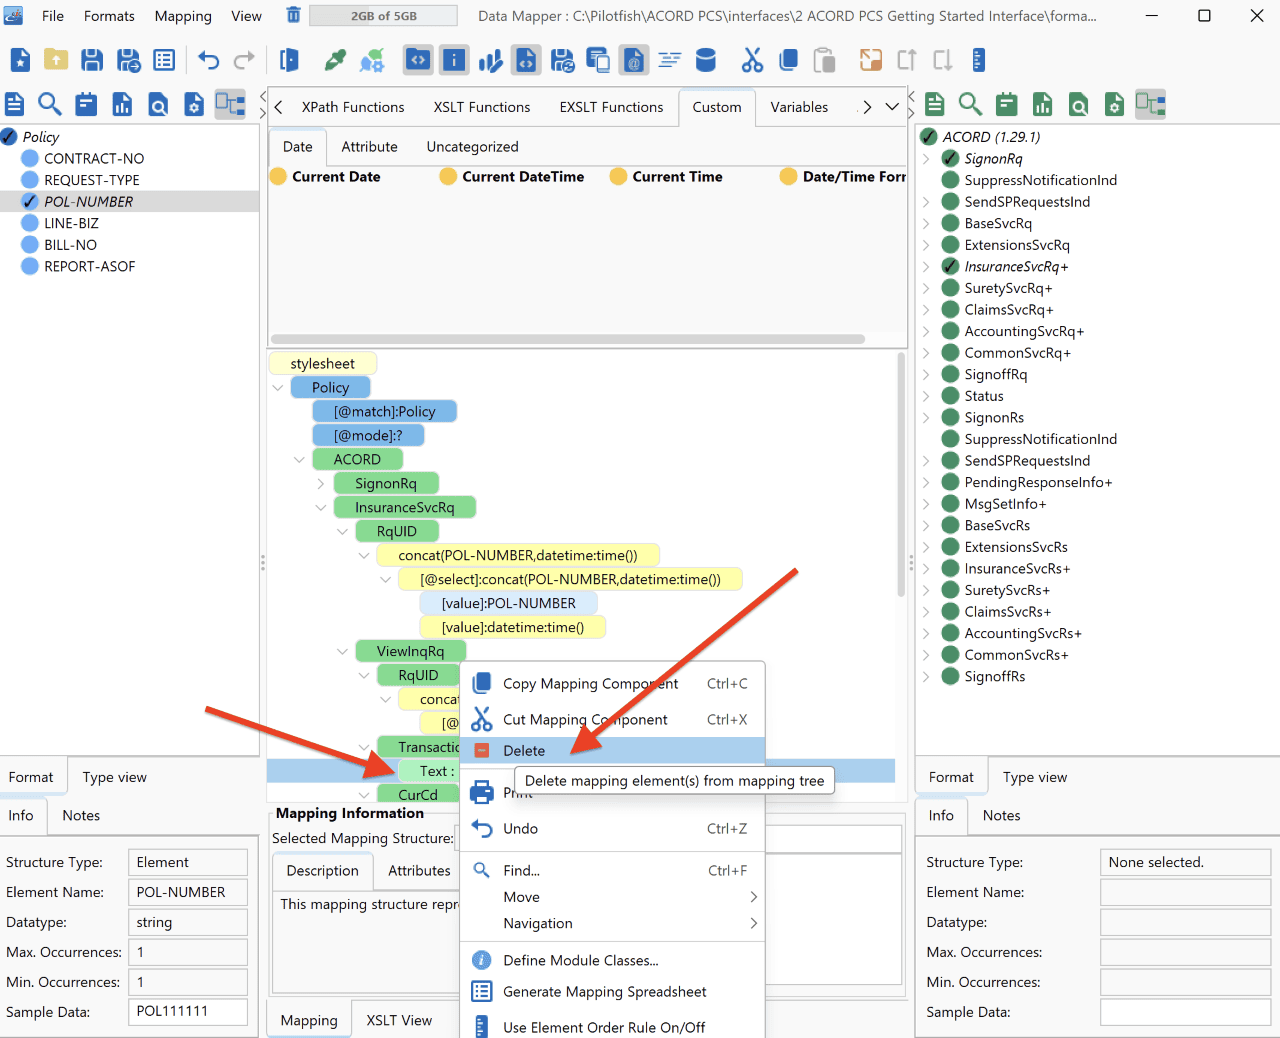Collapse the ACORD node in mapping tree
The height and width of the screenshot is (1038, 1280).
299,460
